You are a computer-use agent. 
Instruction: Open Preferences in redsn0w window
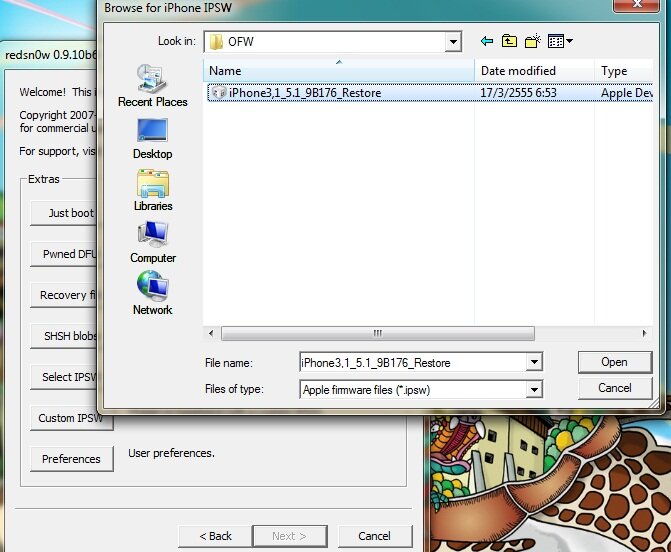71,459
